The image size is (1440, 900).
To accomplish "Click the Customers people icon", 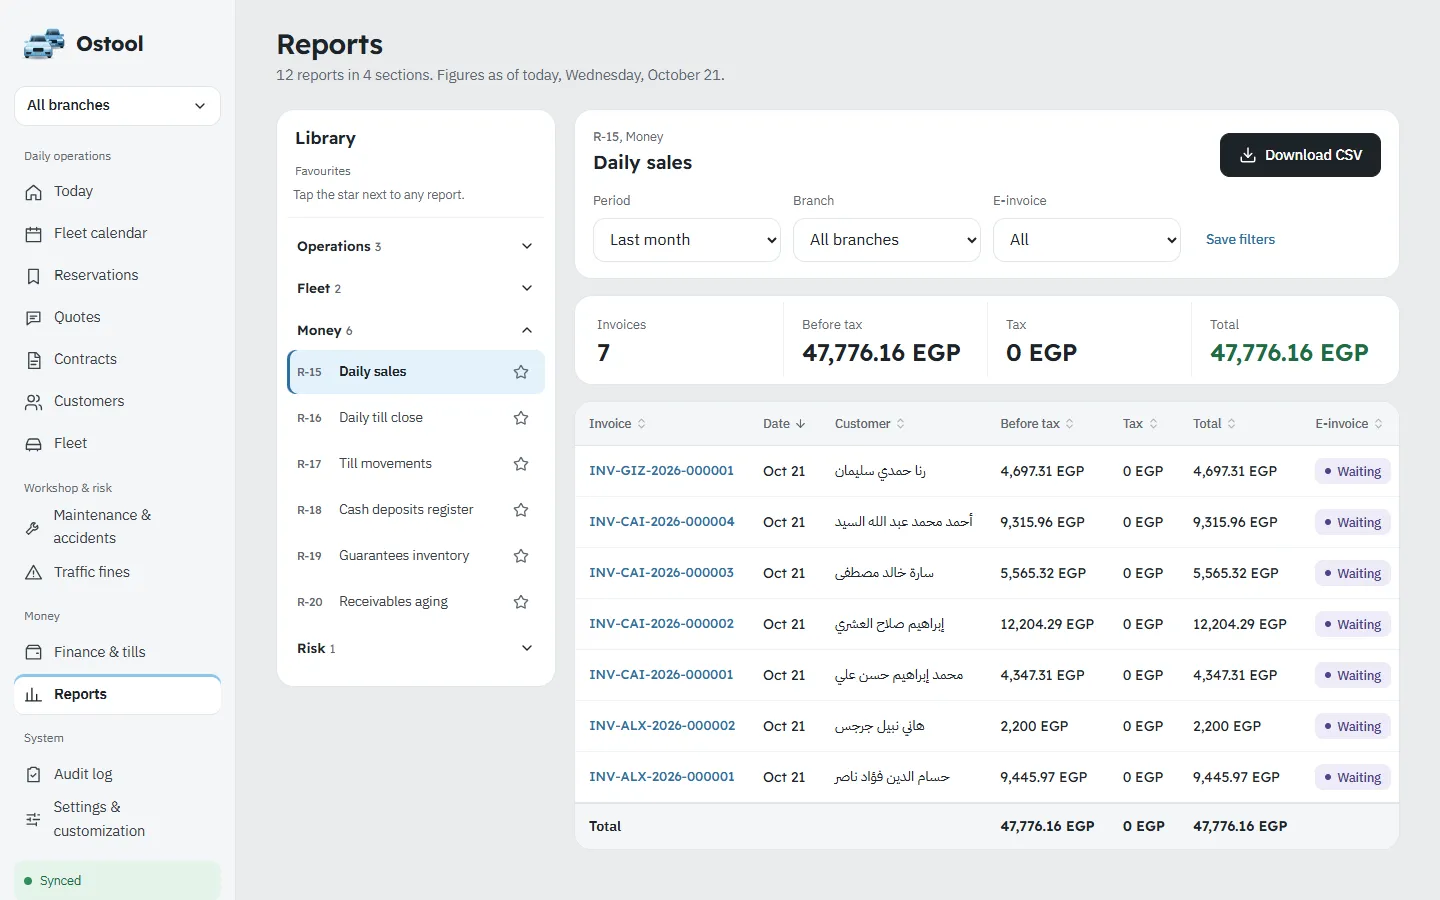I will tap(34, 402).
